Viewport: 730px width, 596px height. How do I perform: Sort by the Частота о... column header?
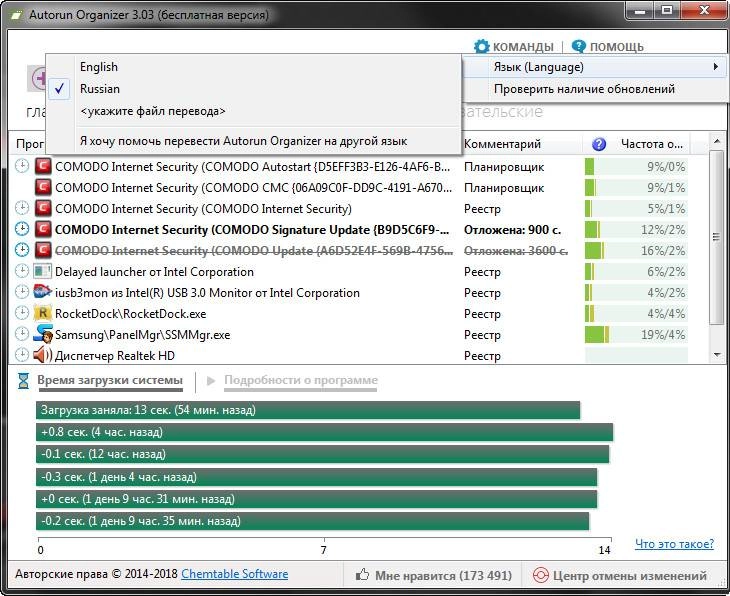coord(652,144)
